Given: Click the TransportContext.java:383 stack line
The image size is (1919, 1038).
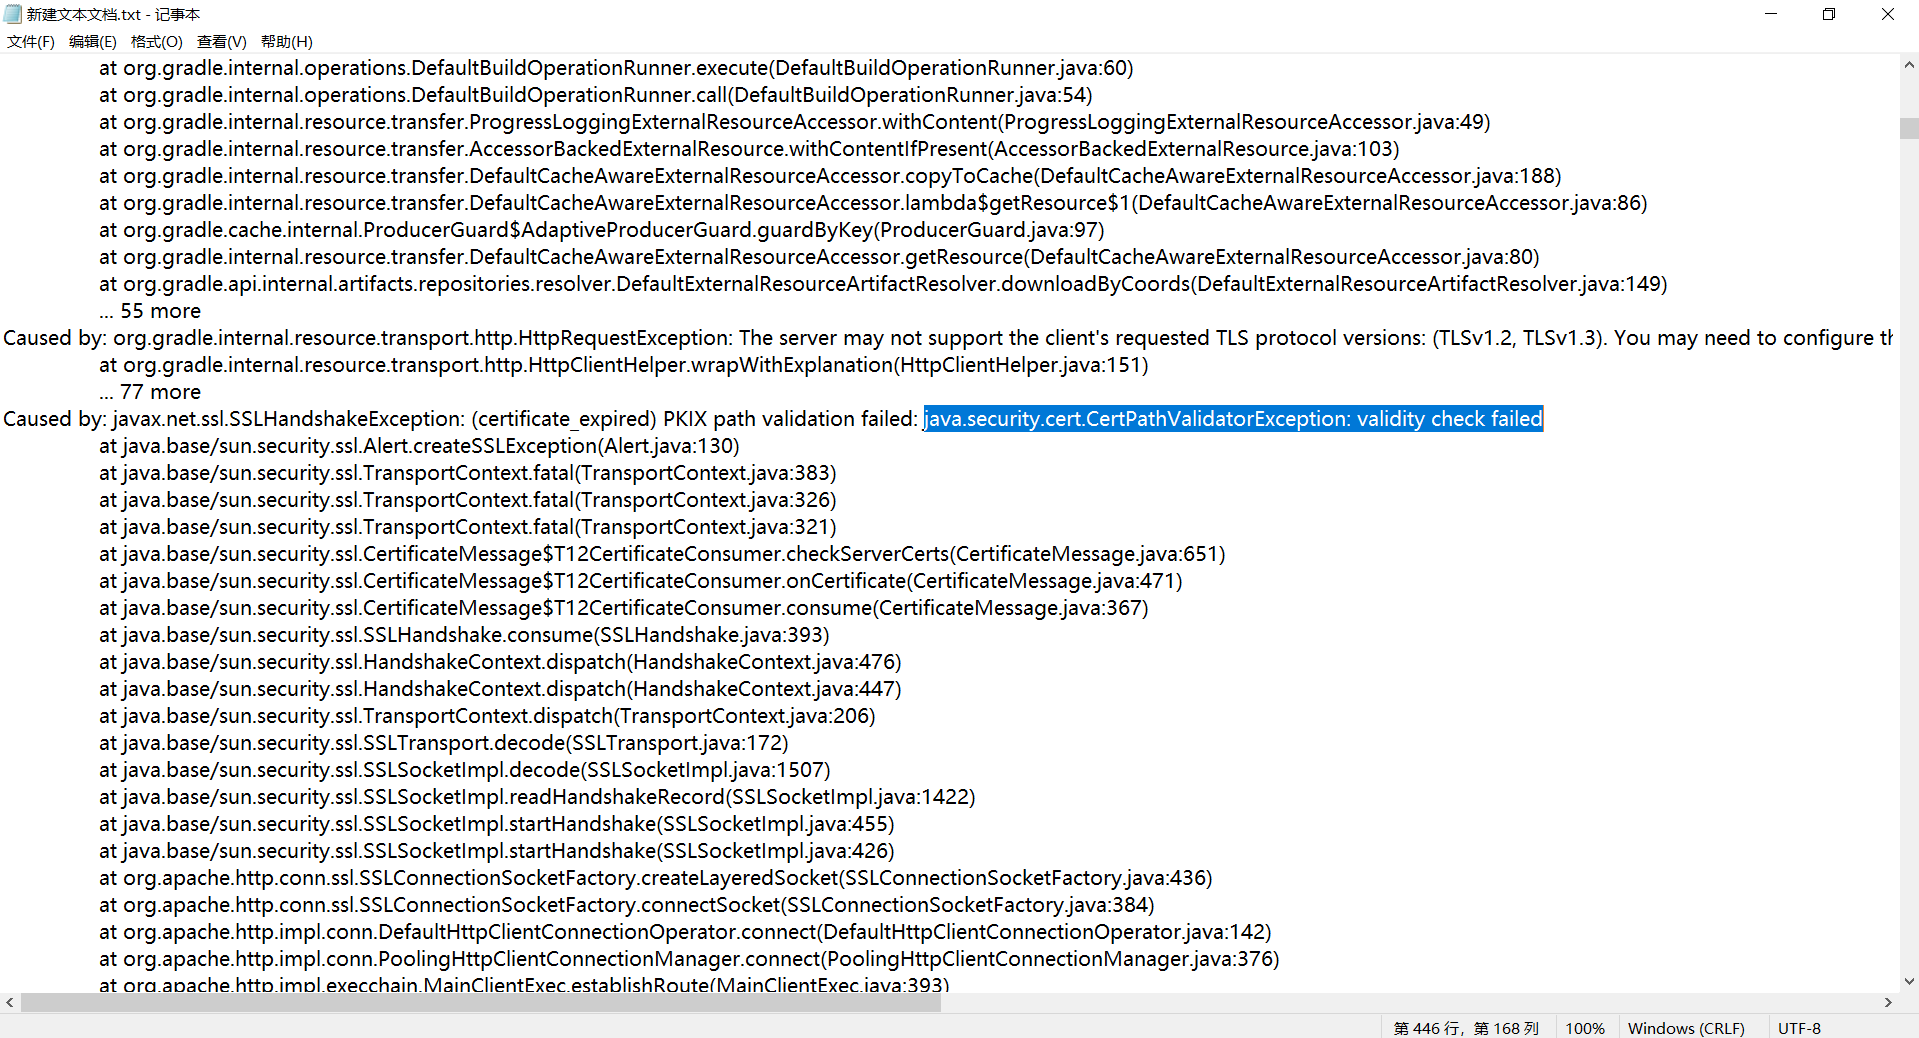Looking at the screenshot, I should click(468, 473).
